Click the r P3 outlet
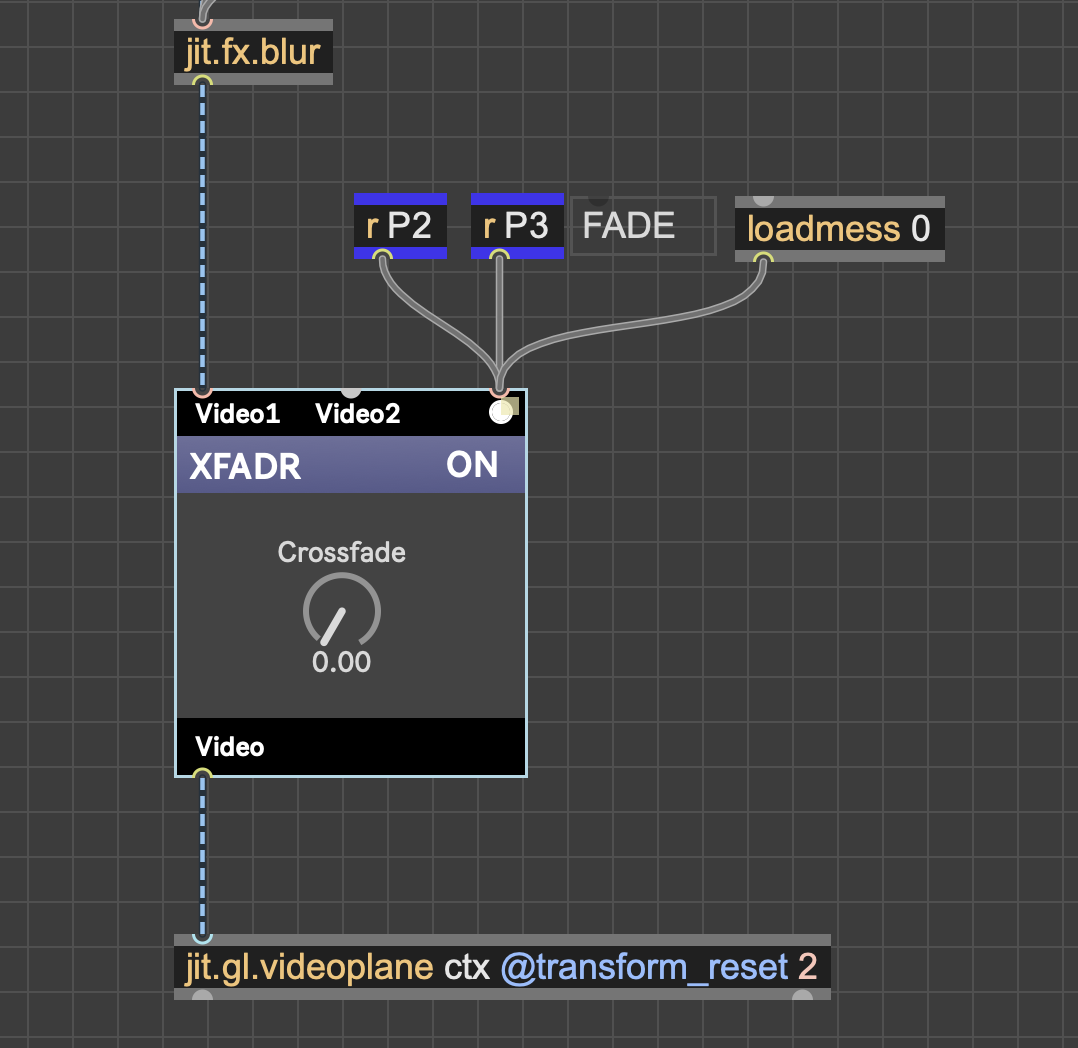 click(499, 255)
